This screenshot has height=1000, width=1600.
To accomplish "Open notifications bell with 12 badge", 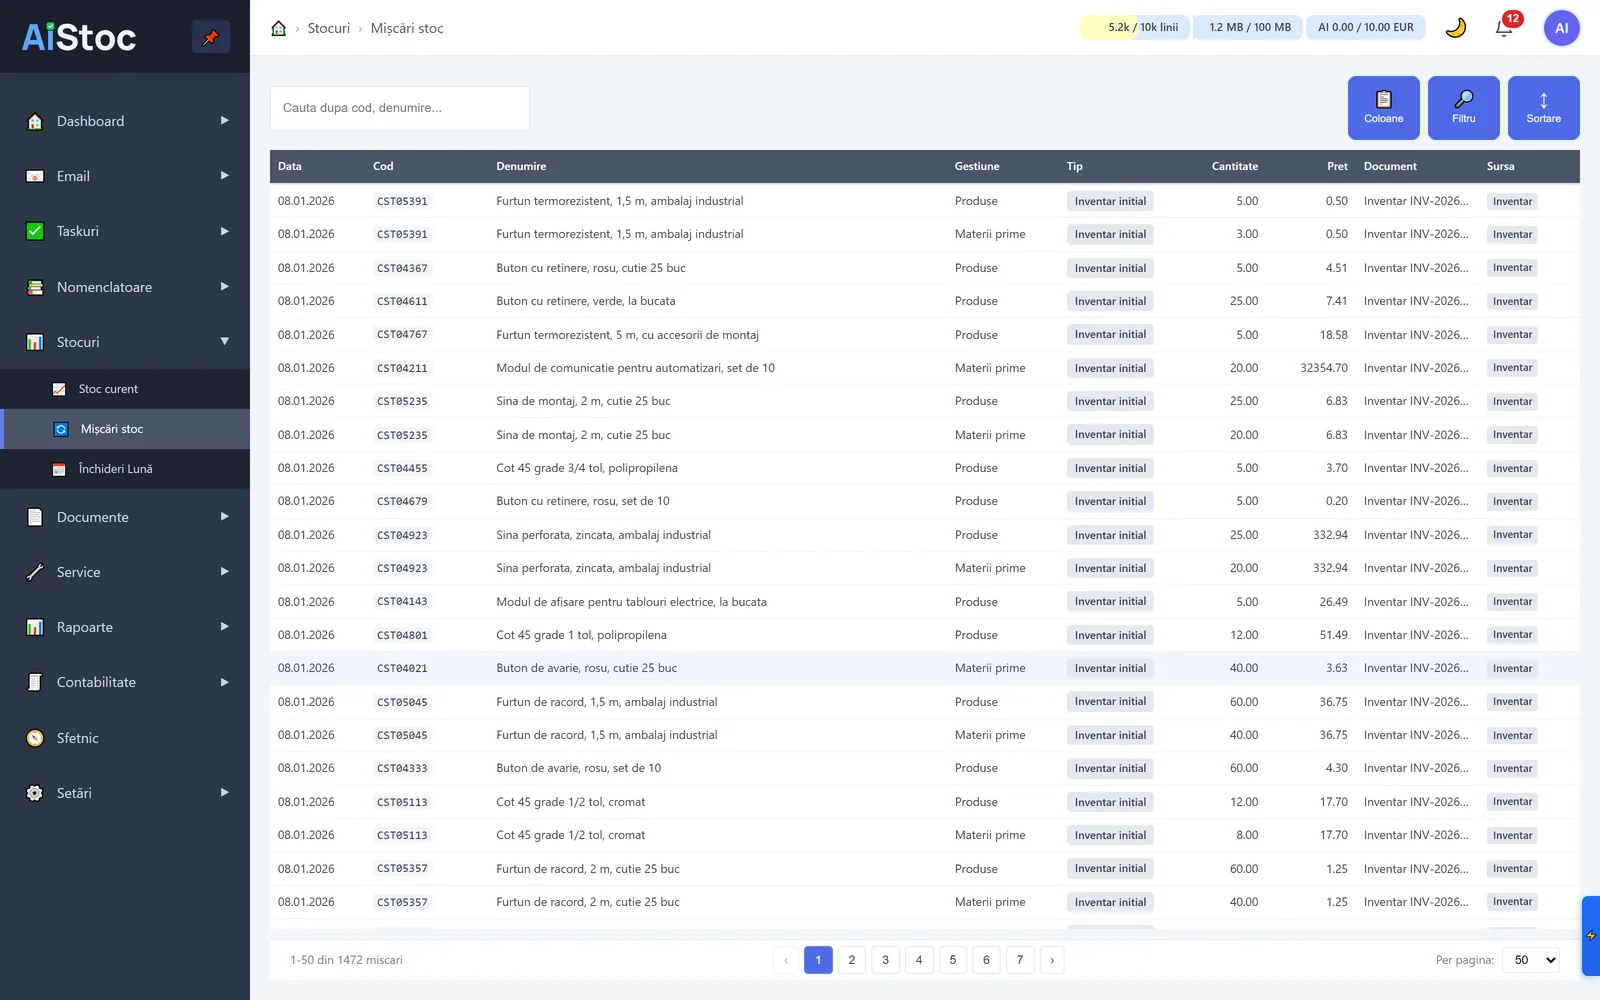I will tap(1504, 28).
